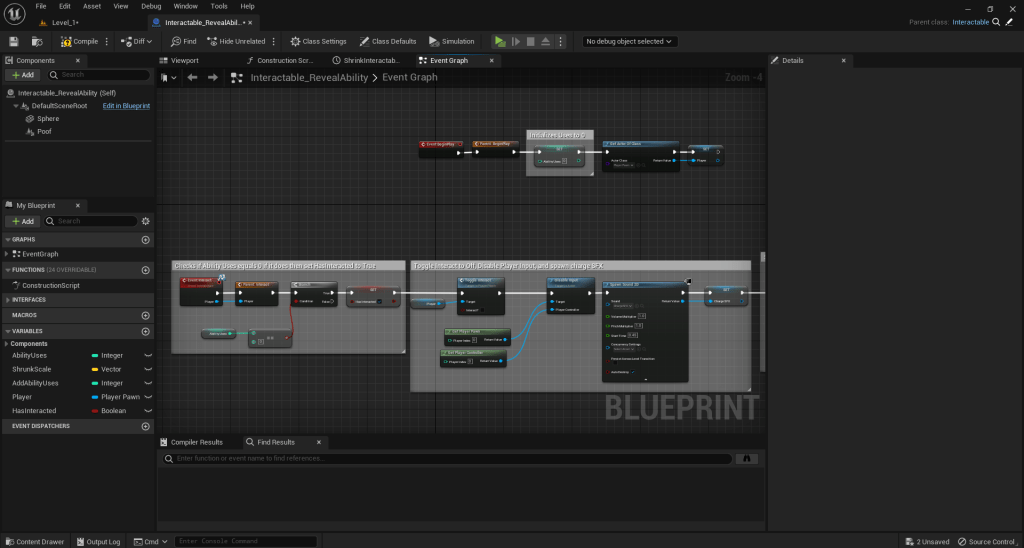The image size is (1024, 548).
Task: Add a new variable with the plus icon
Action: [146, 331]
